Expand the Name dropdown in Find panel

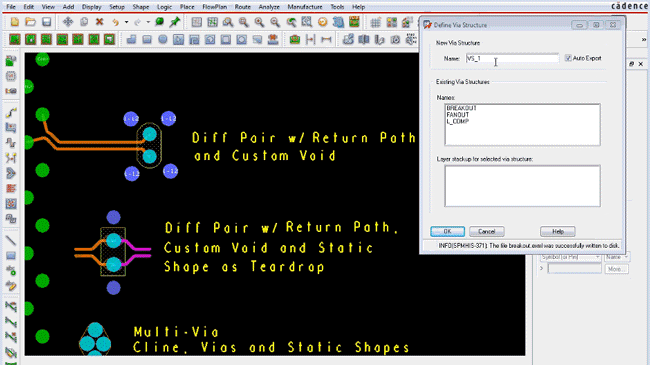click(x=617, y=257)
